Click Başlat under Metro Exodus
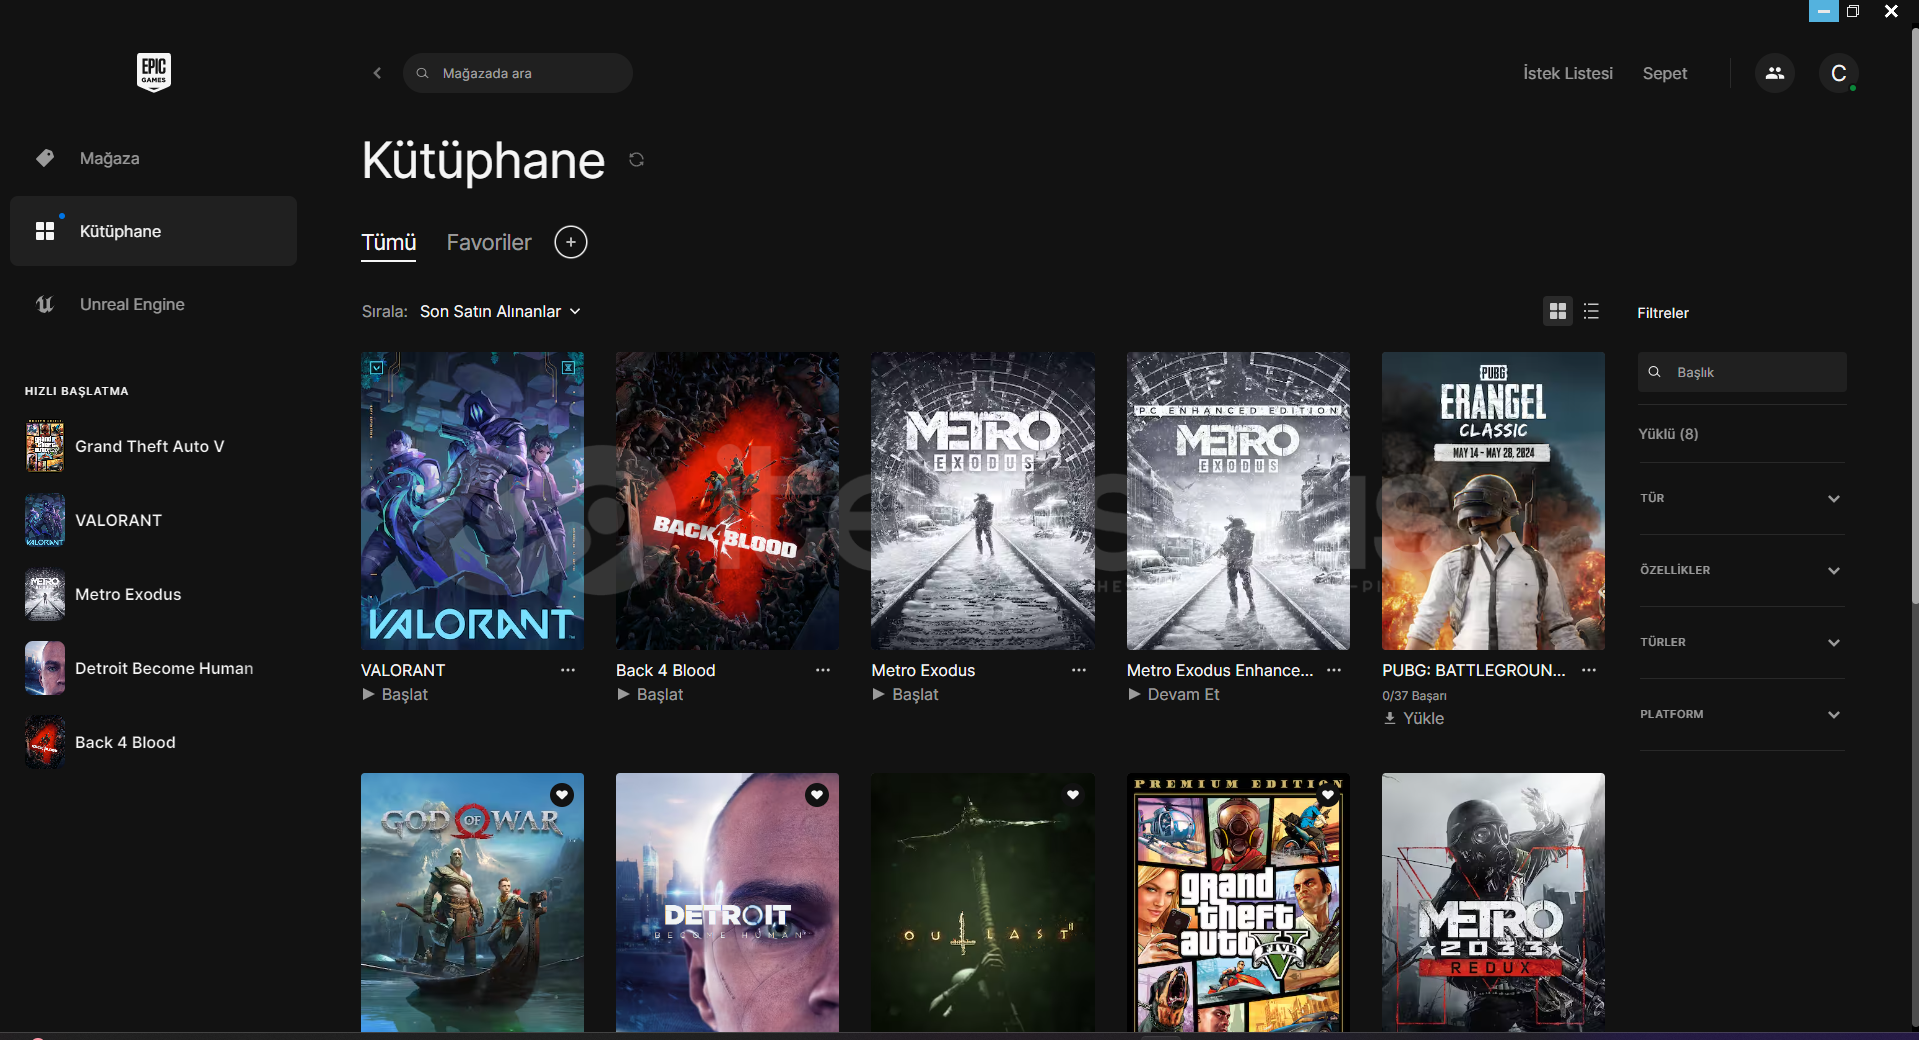This screenshot has height=1040, width=1919. (905, 694)
